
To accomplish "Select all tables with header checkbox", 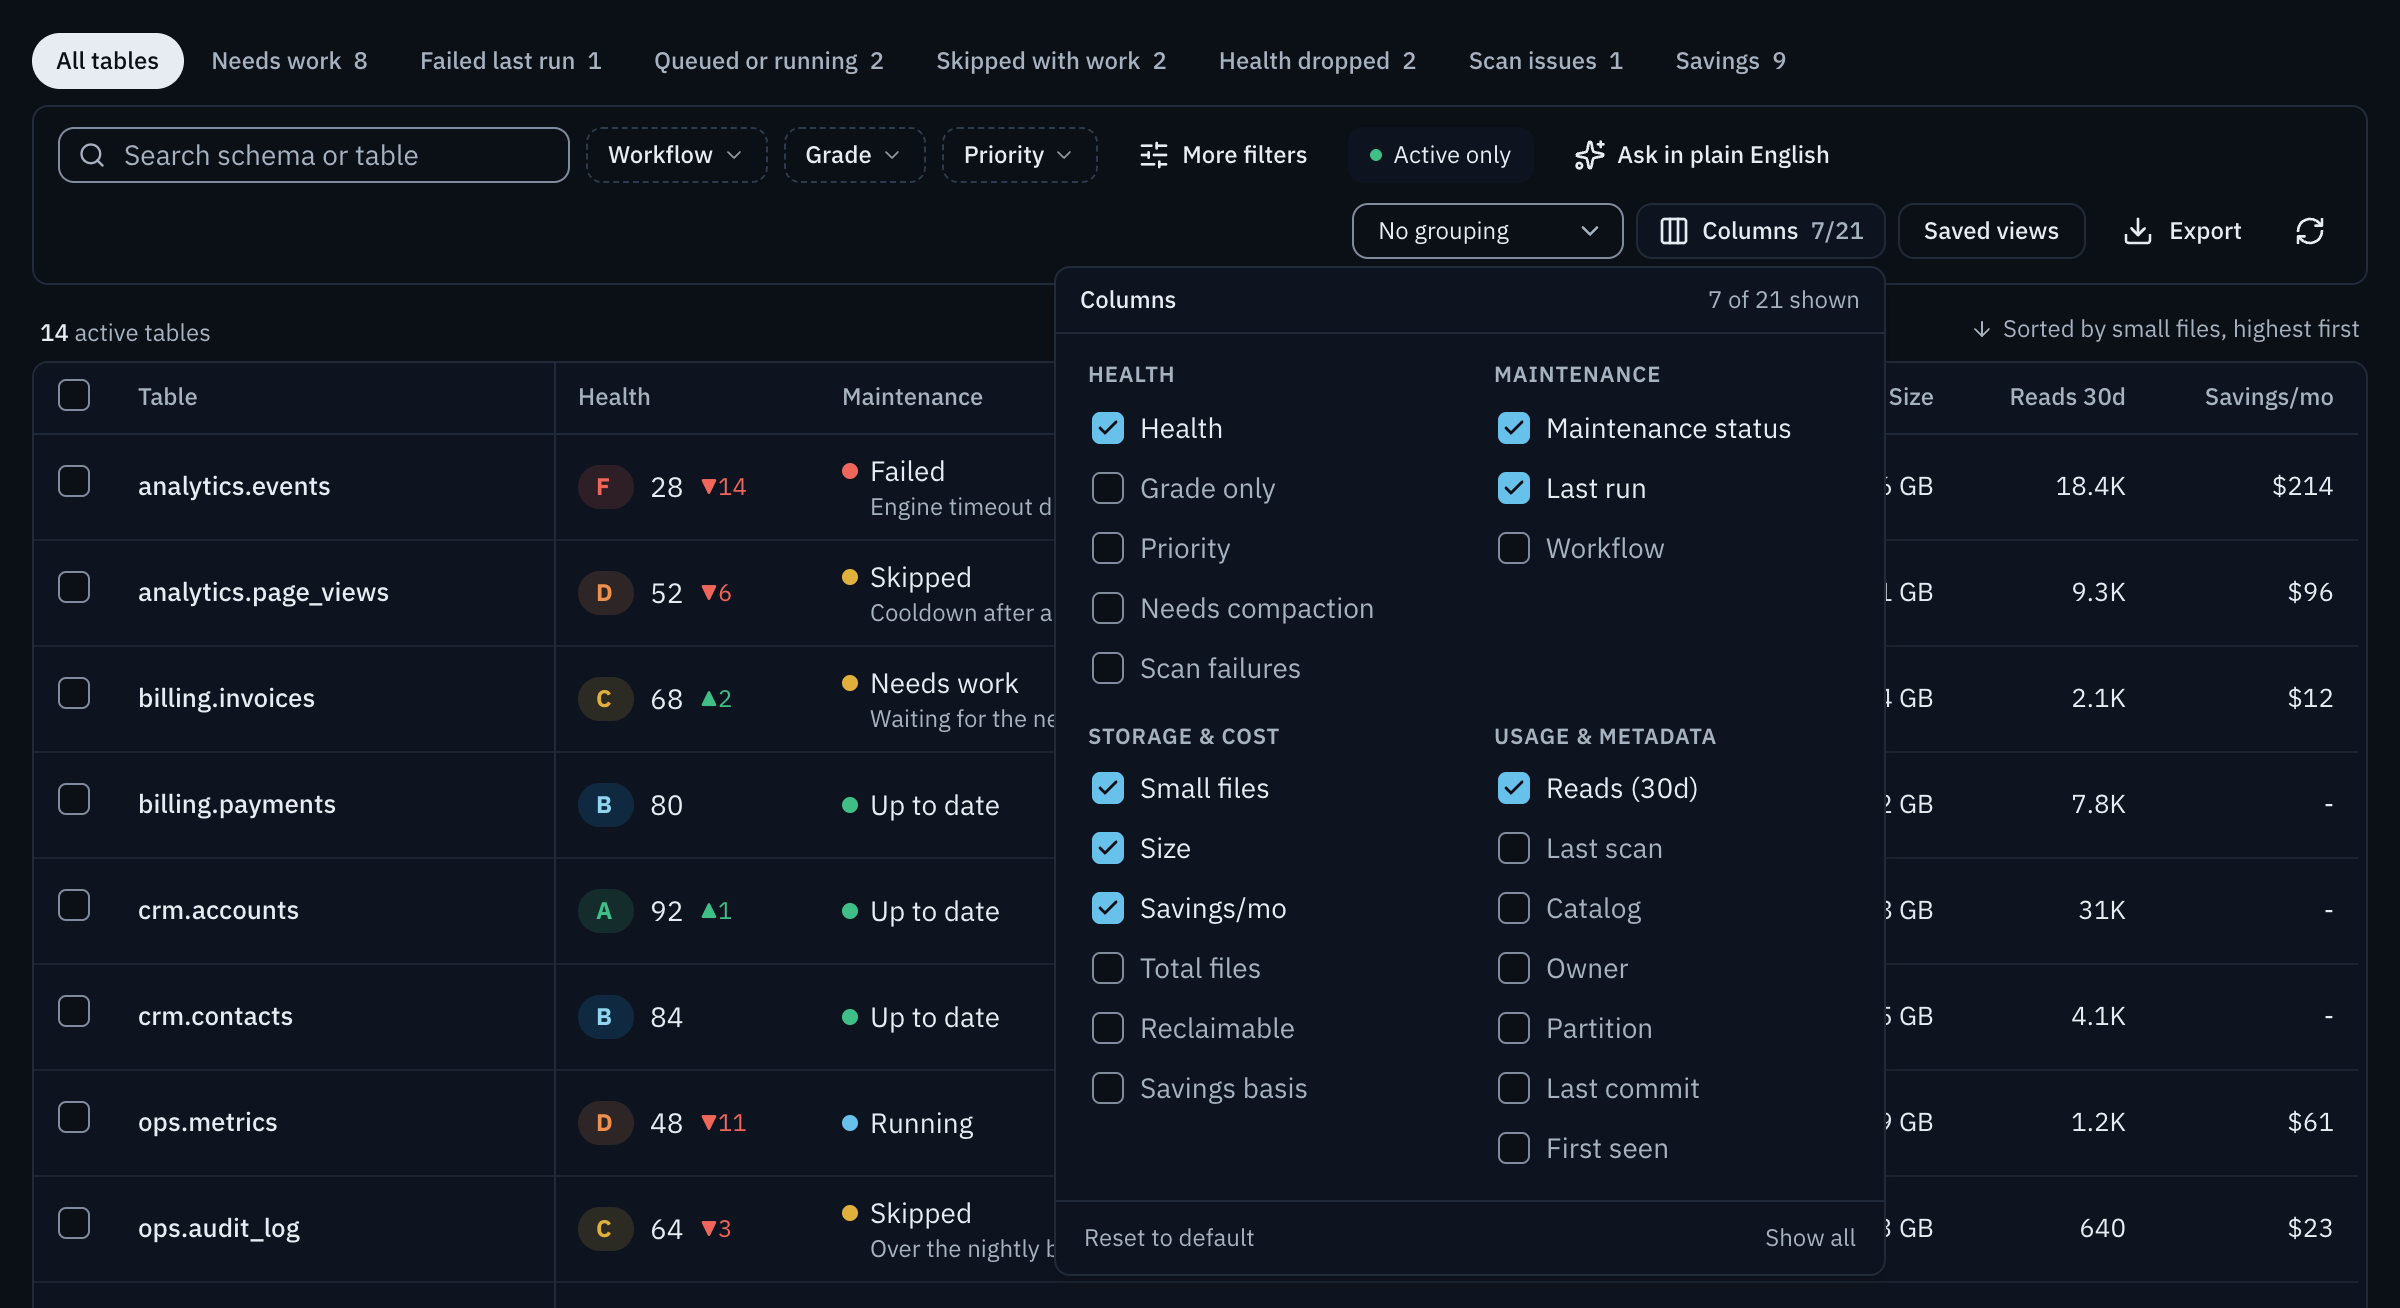I will [74, 395].
